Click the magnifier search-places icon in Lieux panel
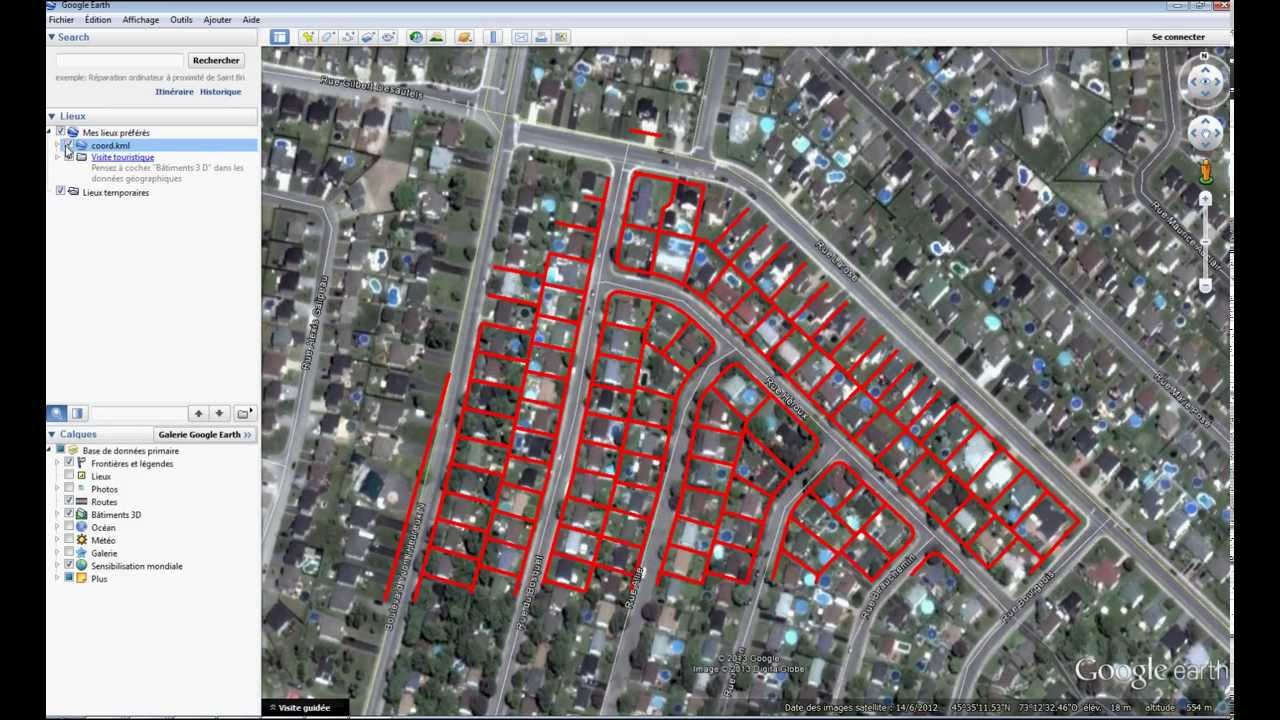1280x720 pixels. pyautogui.click(x=57, y=413)
